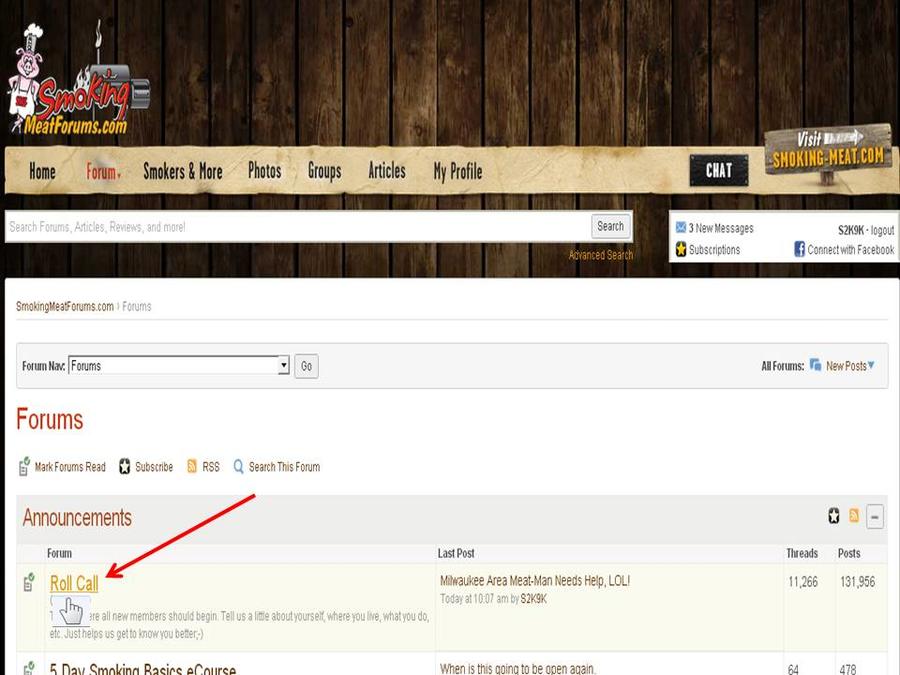Click the Advanced Search link
This screenshot has width=900, height=675.
(600, 255)
